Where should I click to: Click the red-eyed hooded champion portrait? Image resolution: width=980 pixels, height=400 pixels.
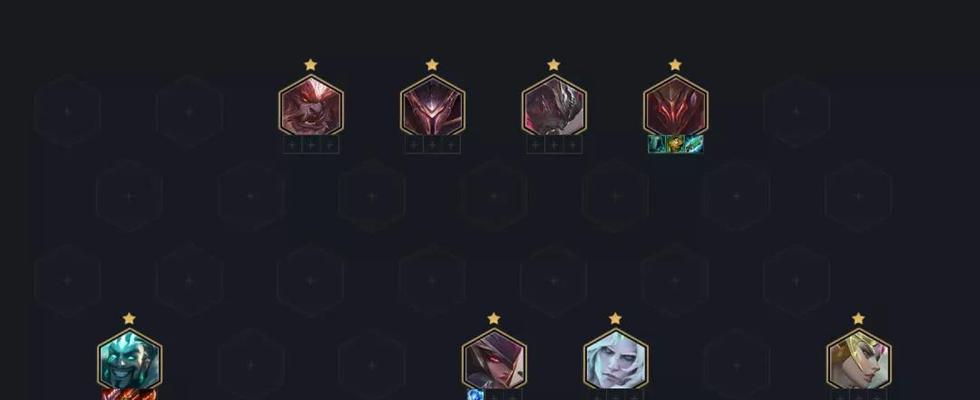(494, 359)
